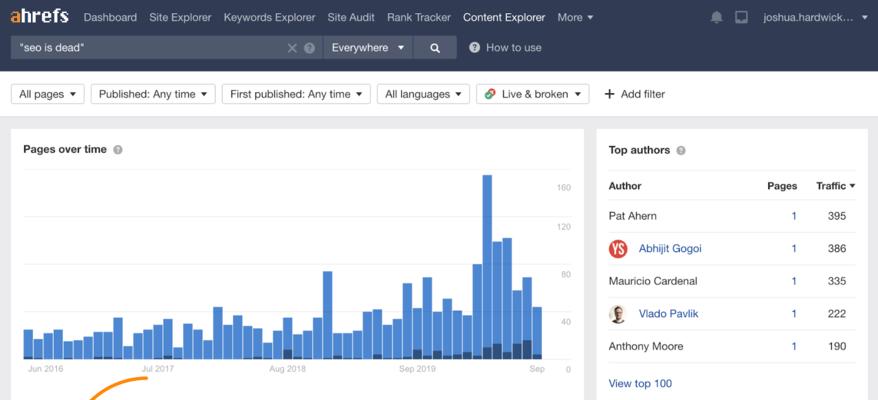Click Anthony Moore author name
This screenshot has height=400, width=878.
coord(646,346)
